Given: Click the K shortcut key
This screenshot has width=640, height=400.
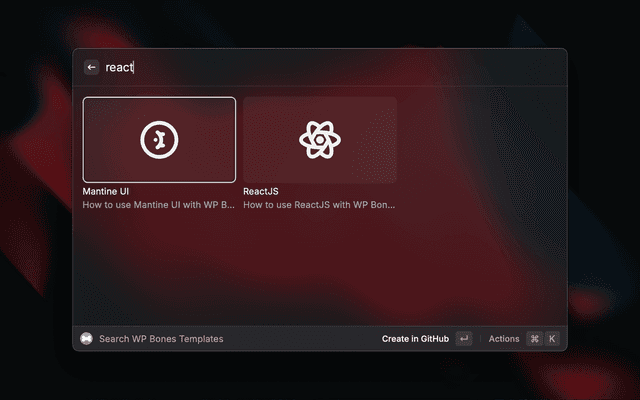Looking at the screenshot, I should 552,339.
